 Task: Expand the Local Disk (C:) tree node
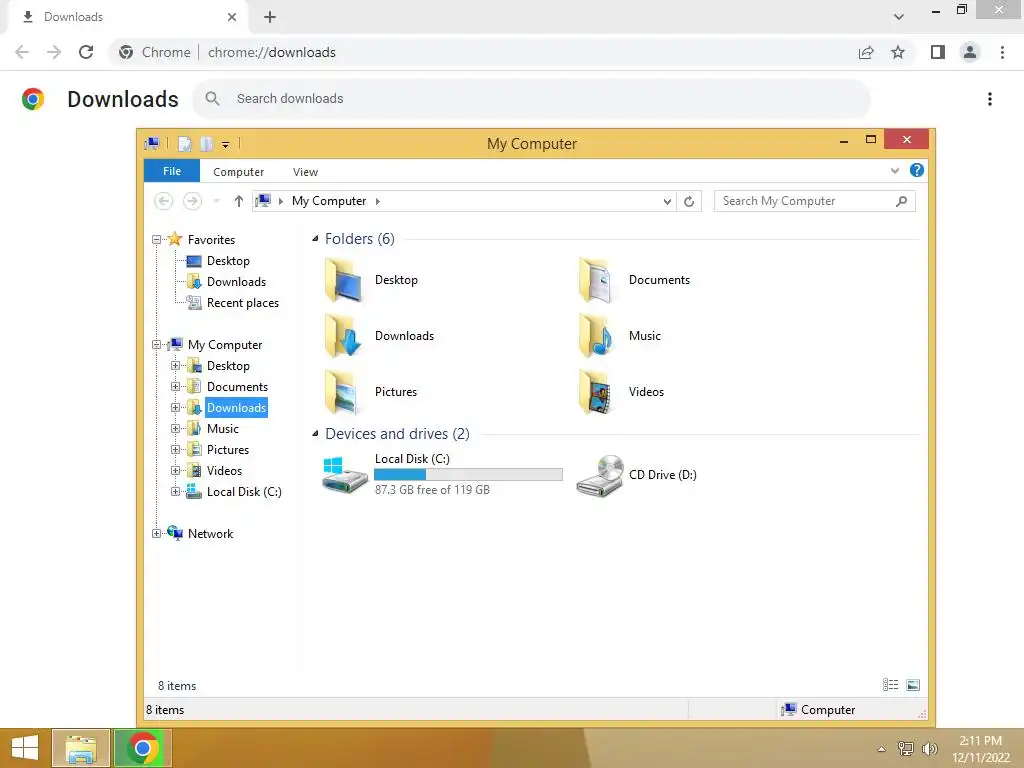click(x=175, y=492)
